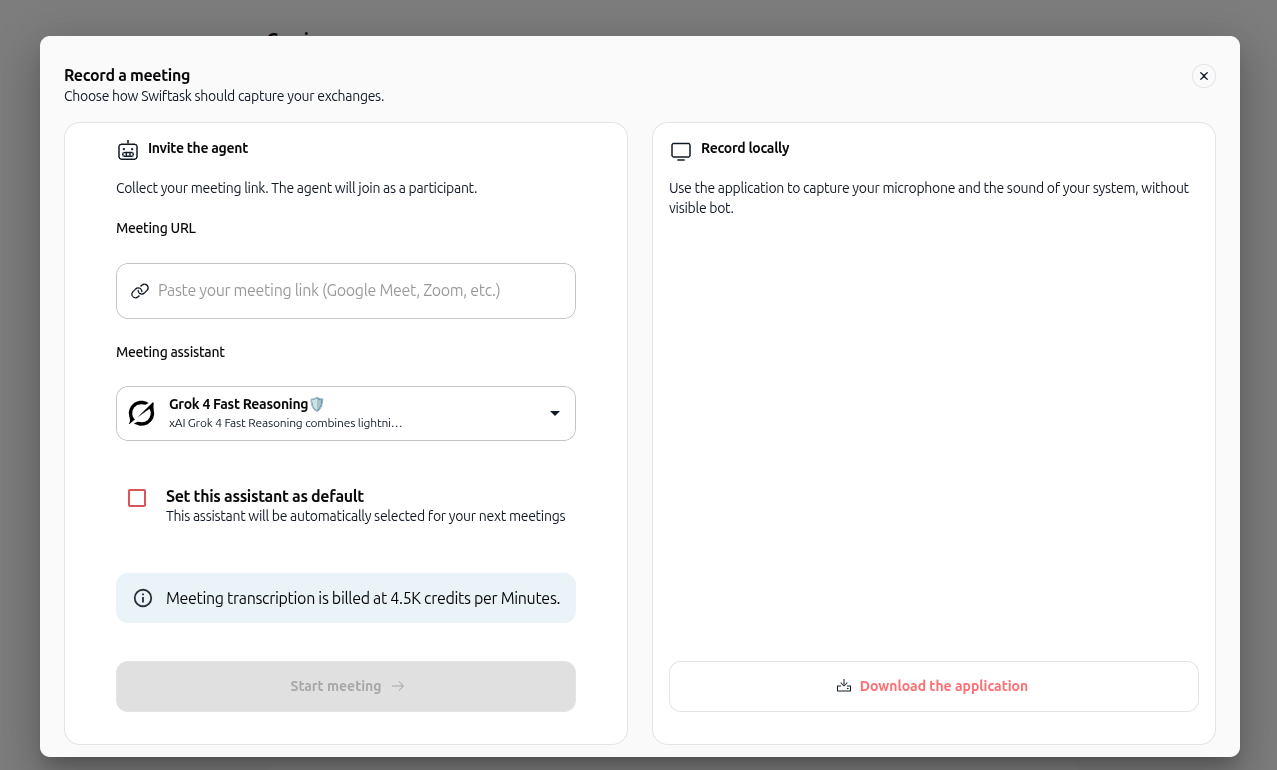Screen dimensions: 1277x770
Task: Click the Grok logo icon
Action: [142, 413]
